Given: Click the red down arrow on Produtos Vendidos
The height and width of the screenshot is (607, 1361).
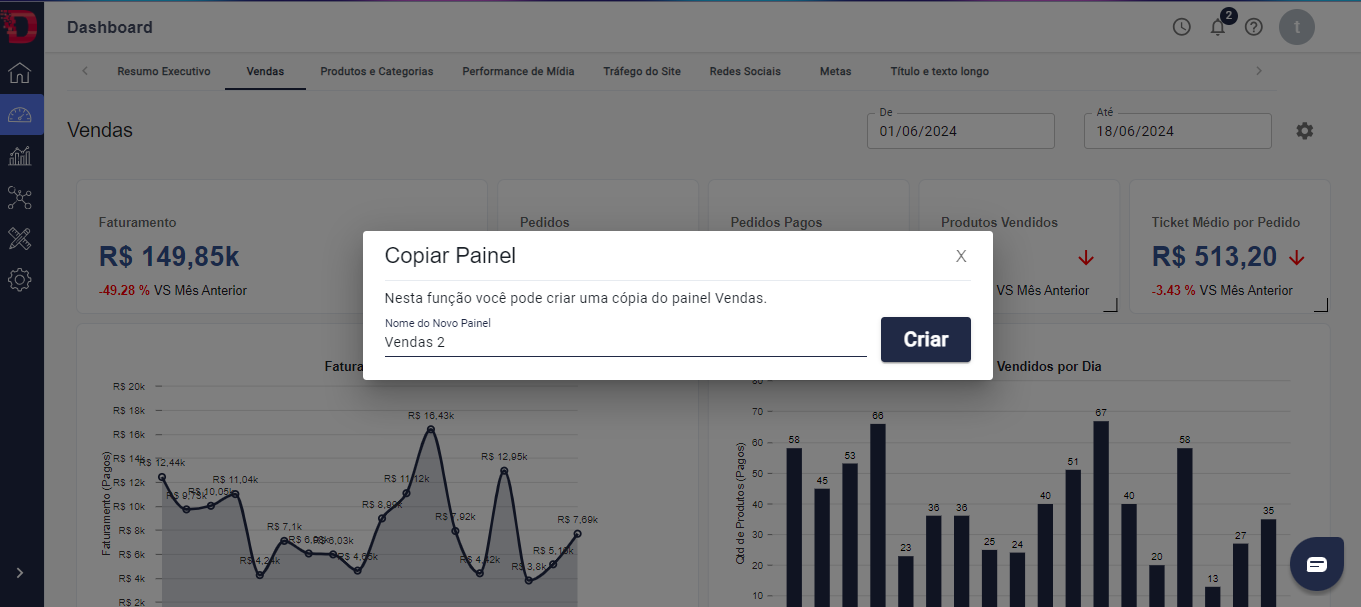Looking at the screenshot, I should point(1086,258).
